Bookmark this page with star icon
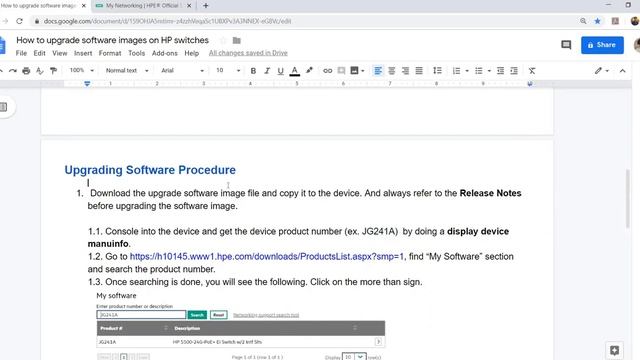 click(x=597, y=21)
